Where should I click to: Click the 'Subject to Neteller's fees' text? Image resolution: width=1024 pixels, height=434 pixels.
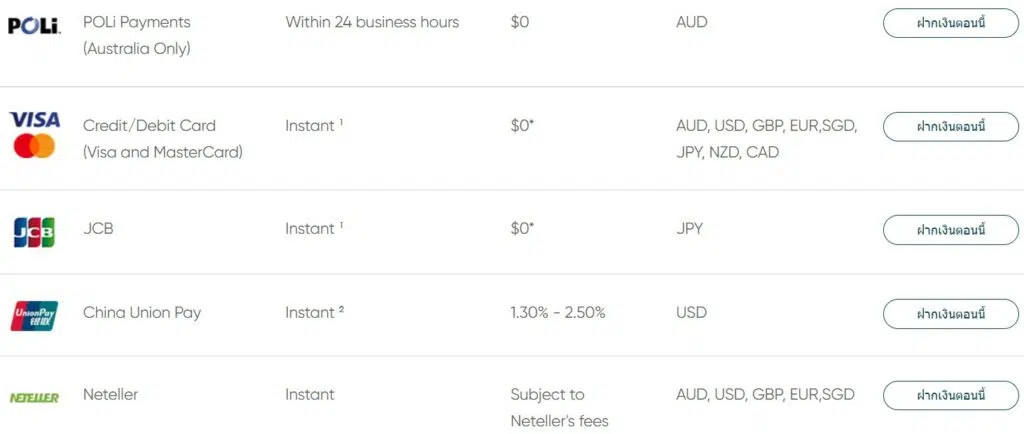(559, 408)
